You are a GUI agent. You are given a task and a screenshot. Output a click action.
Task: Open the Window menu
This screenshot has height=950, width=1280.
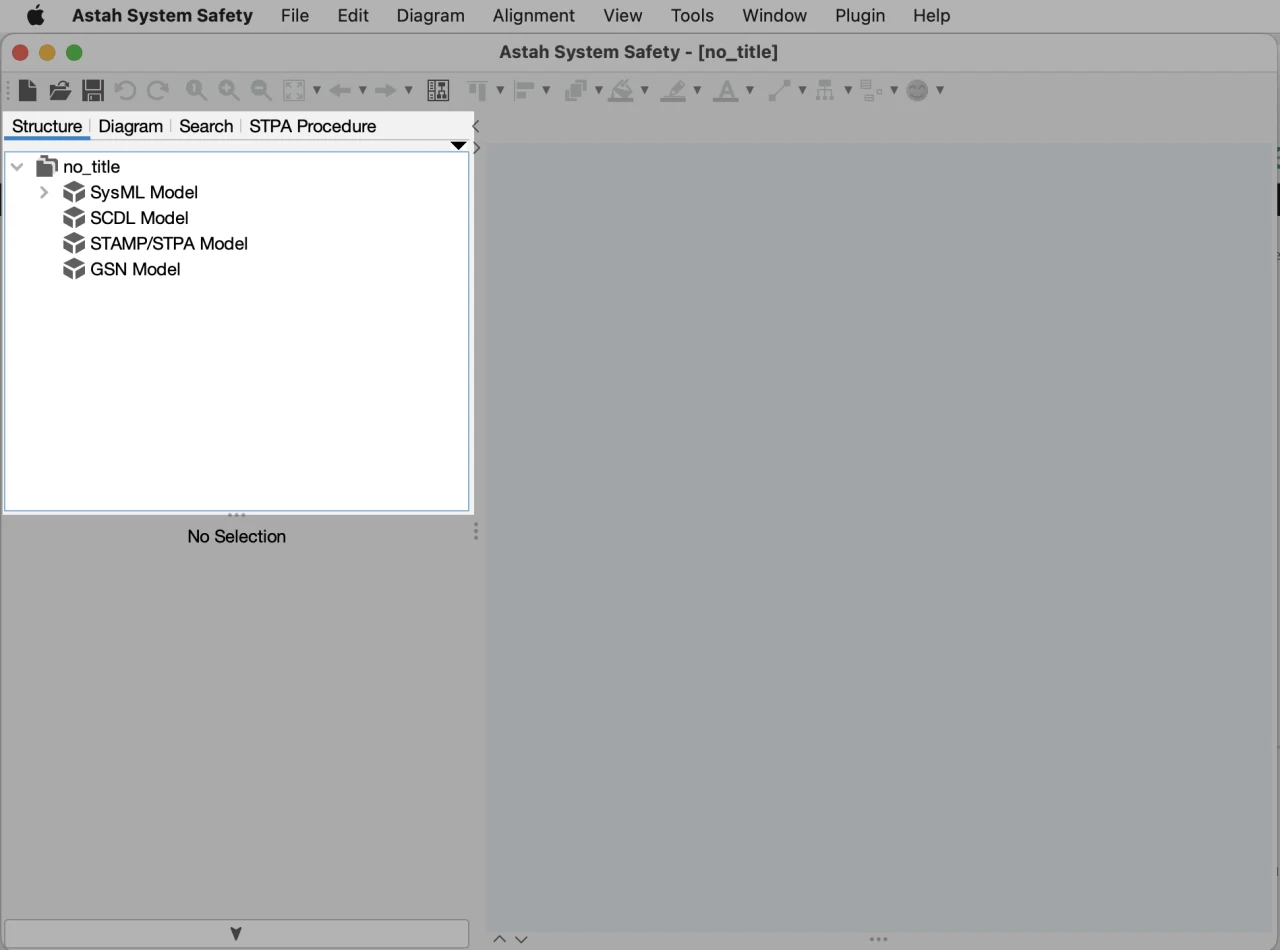[775, 16]
